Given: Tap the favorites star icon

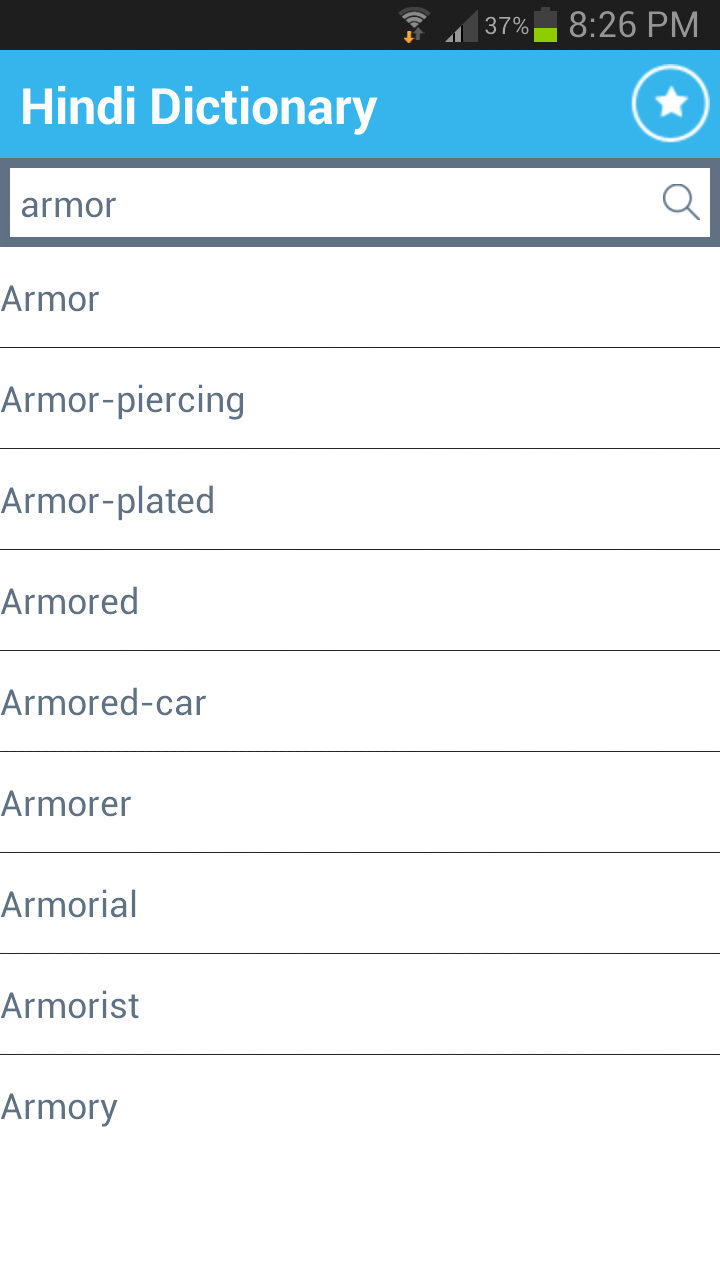Looking at the screenshot, I should [670, 103].
